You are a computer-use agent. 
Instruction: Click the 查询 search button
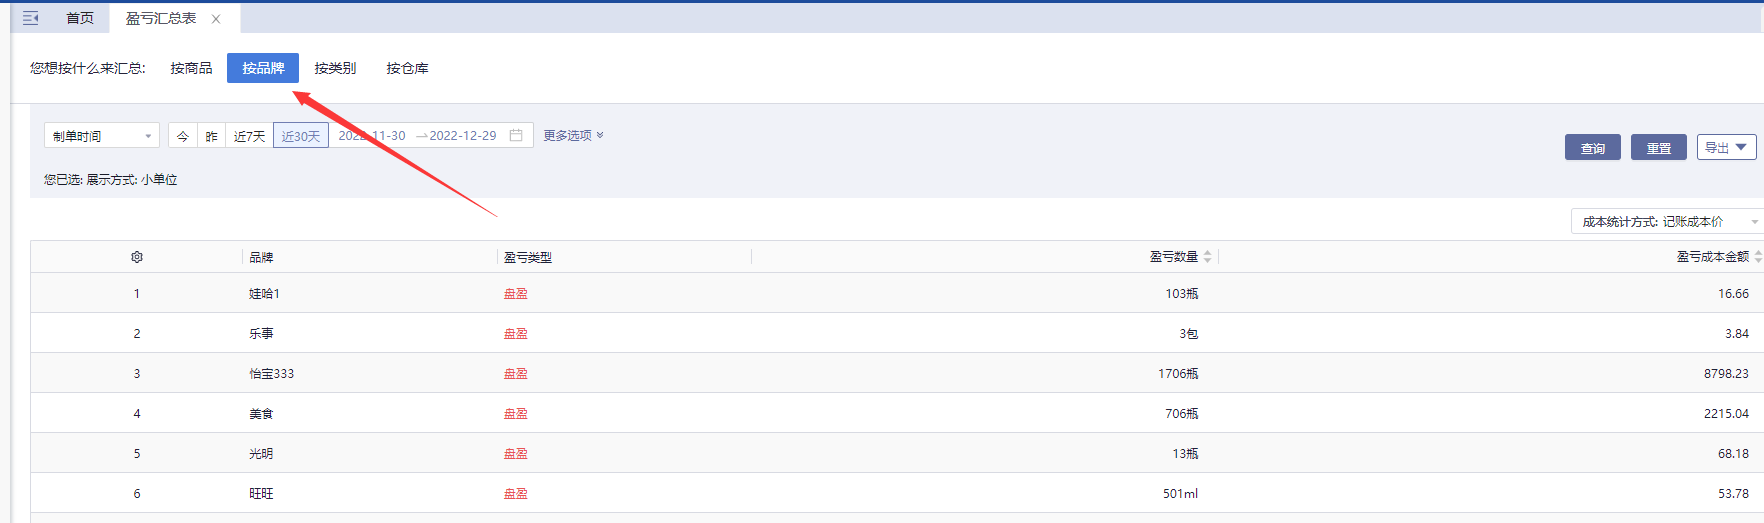click(1592, 148)
